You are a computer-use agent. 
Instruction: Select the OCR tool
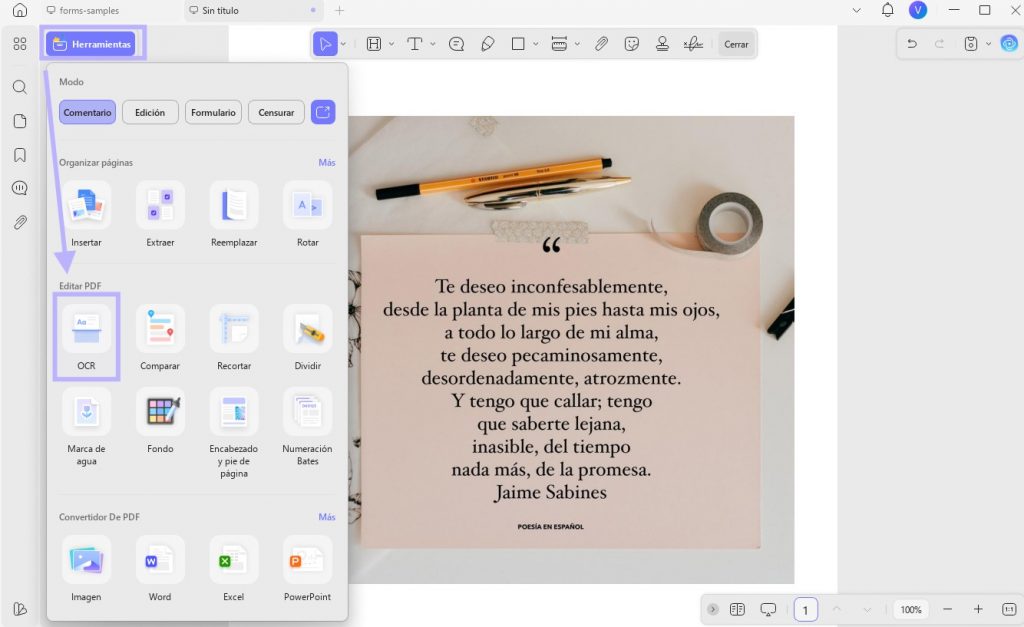[x=86, y=337]
